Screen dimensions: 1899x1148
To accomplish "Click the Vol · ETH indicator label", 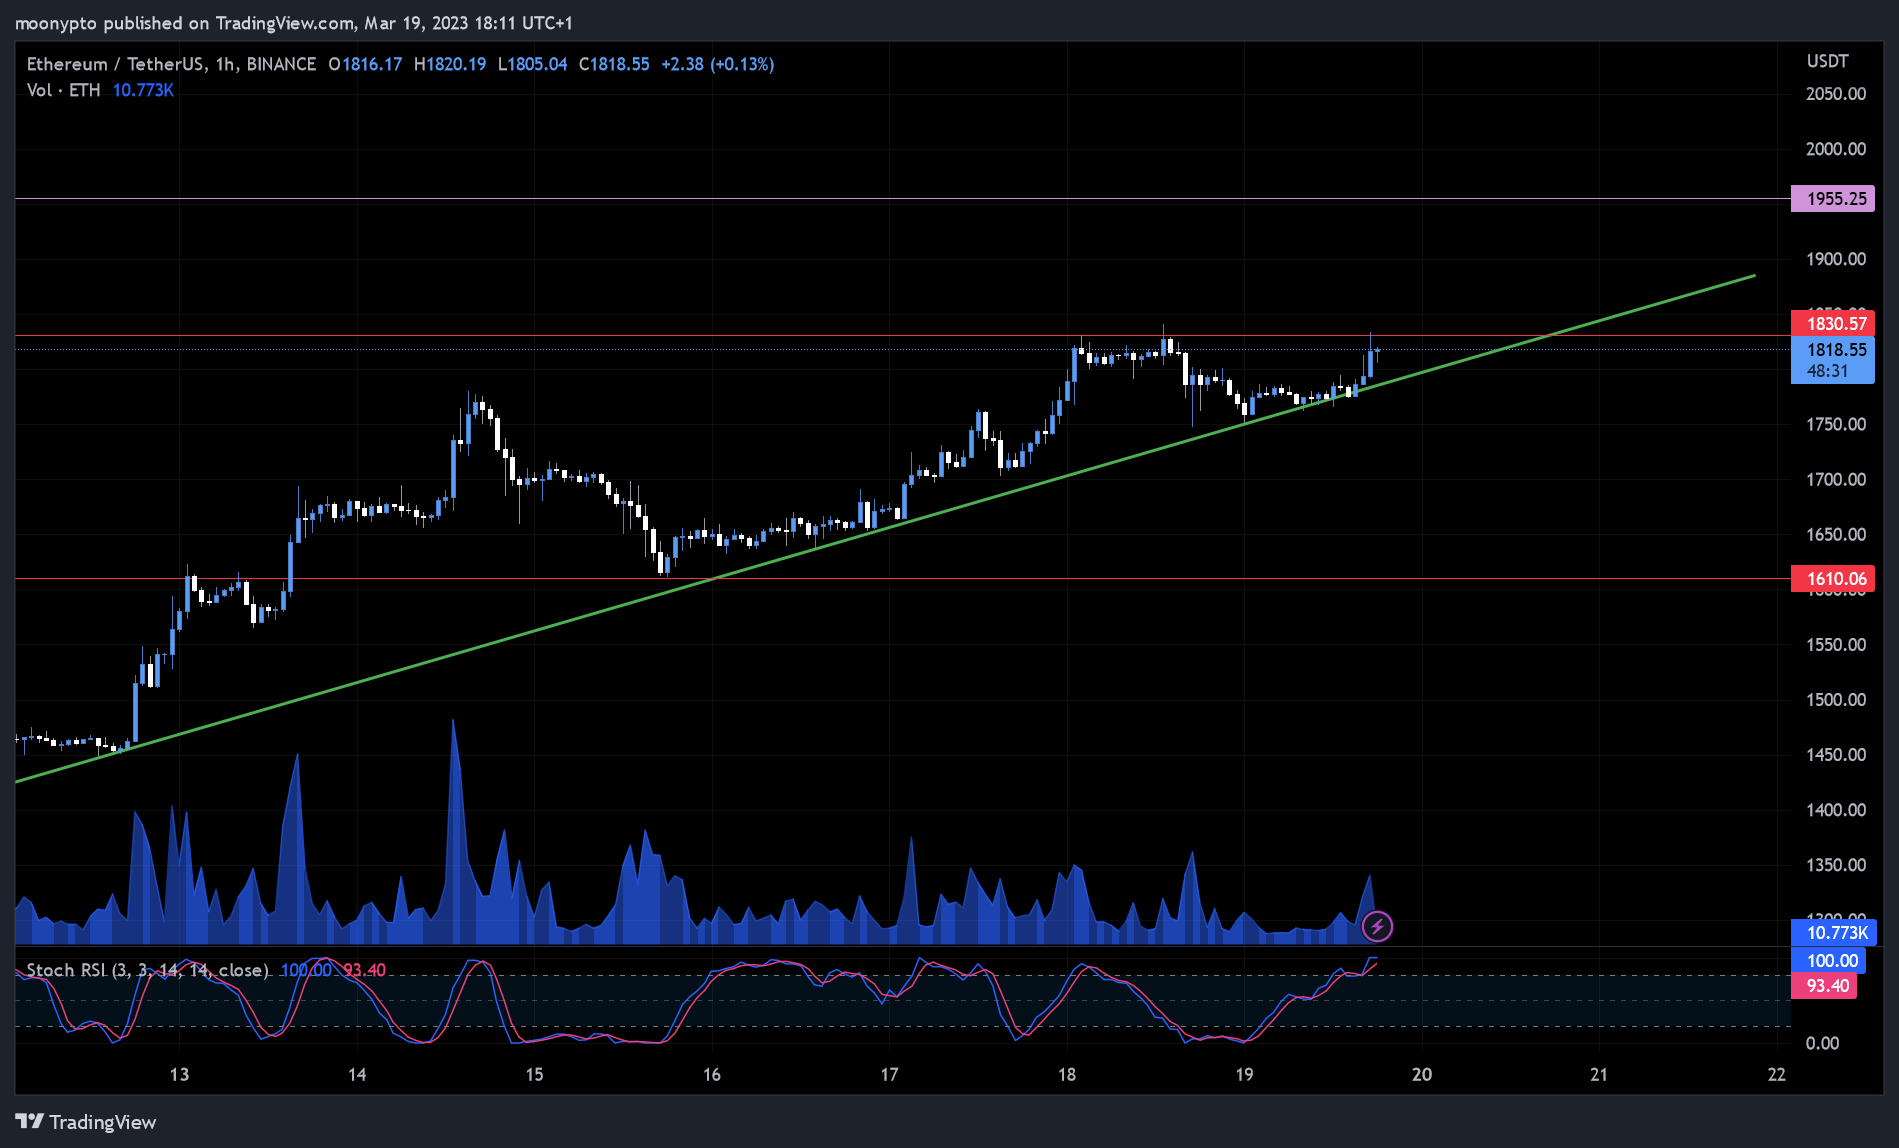I will click(63, 90).
